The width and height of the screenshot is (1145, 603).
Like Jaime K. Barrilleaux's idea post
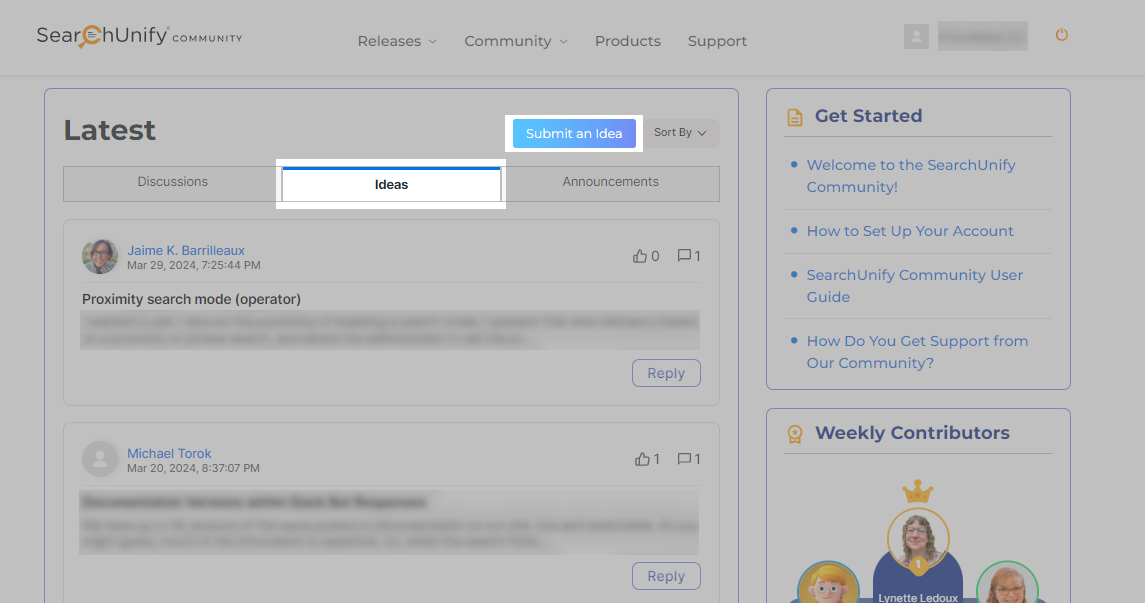tap(640, 256)
